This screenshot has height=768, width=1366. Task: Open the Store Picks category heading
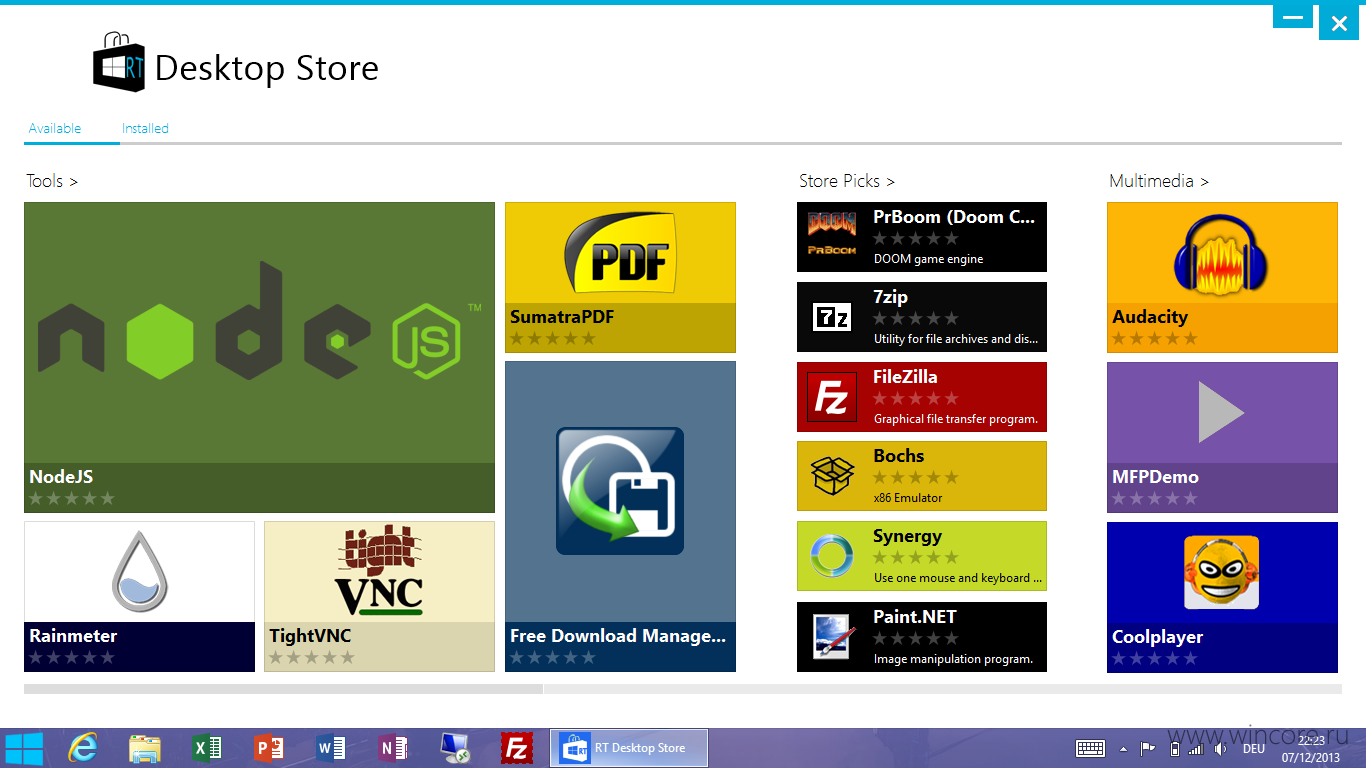pyautogui.click(x=847, y=181)
